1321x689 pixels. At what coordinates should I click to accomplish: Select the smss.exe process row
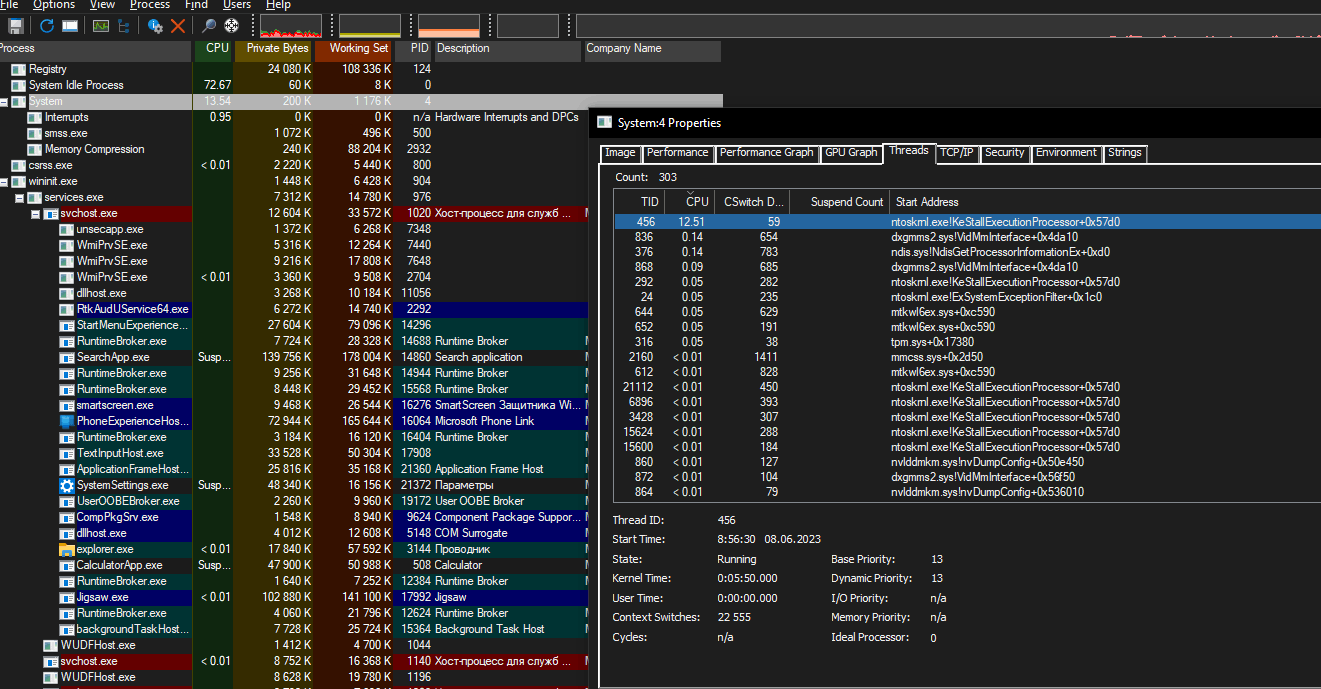pos(360,133)
